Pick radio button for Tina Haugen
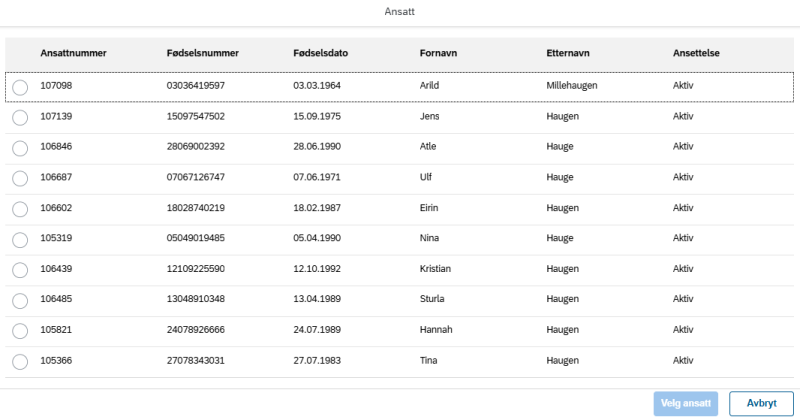Viewport: 800px width, 417px height. [x=20, y=362]
